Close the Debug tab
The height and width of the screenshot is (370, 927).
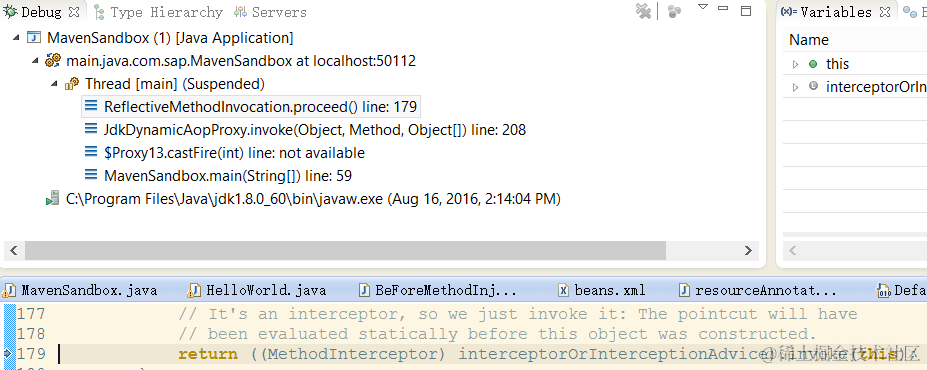coord(74,11)
